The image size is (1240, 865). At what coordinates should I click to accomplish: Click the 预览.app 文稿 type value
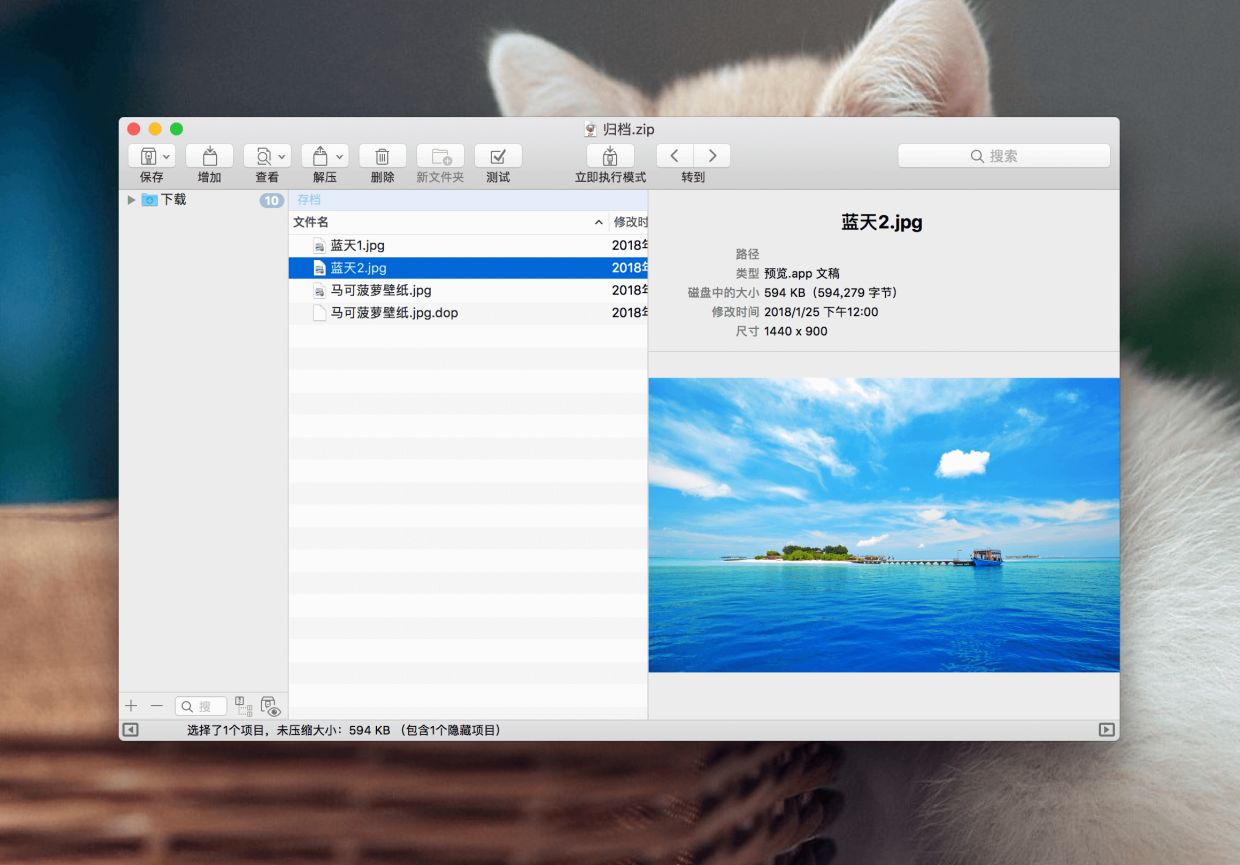click(x=802, y=273)
